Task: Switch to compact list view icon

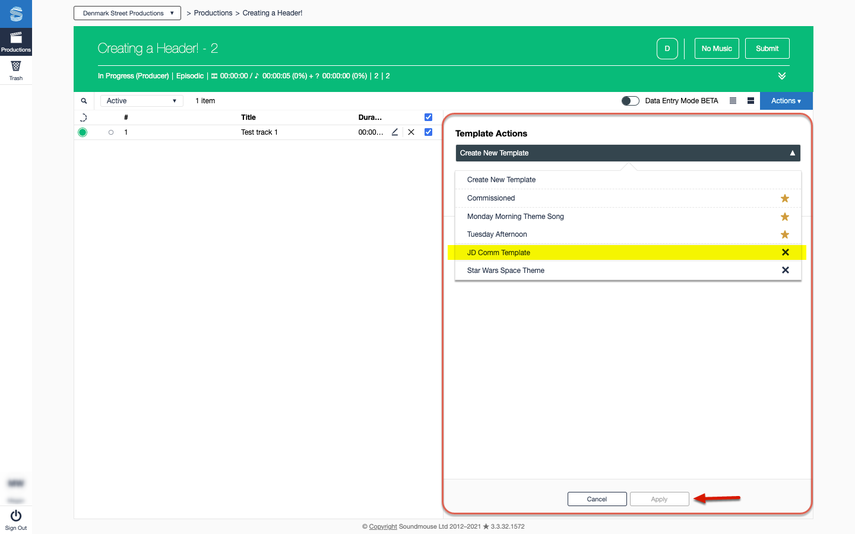Action: 733,101
